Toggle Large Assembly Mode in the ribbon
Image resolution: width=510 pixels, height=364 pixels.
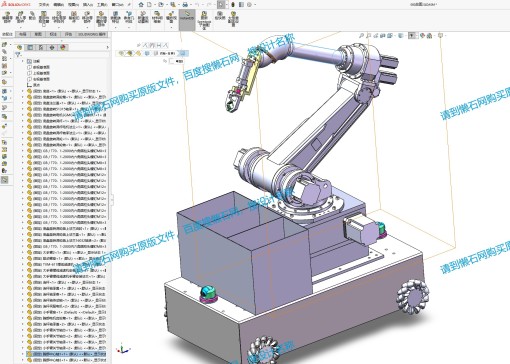click(233, 18)
